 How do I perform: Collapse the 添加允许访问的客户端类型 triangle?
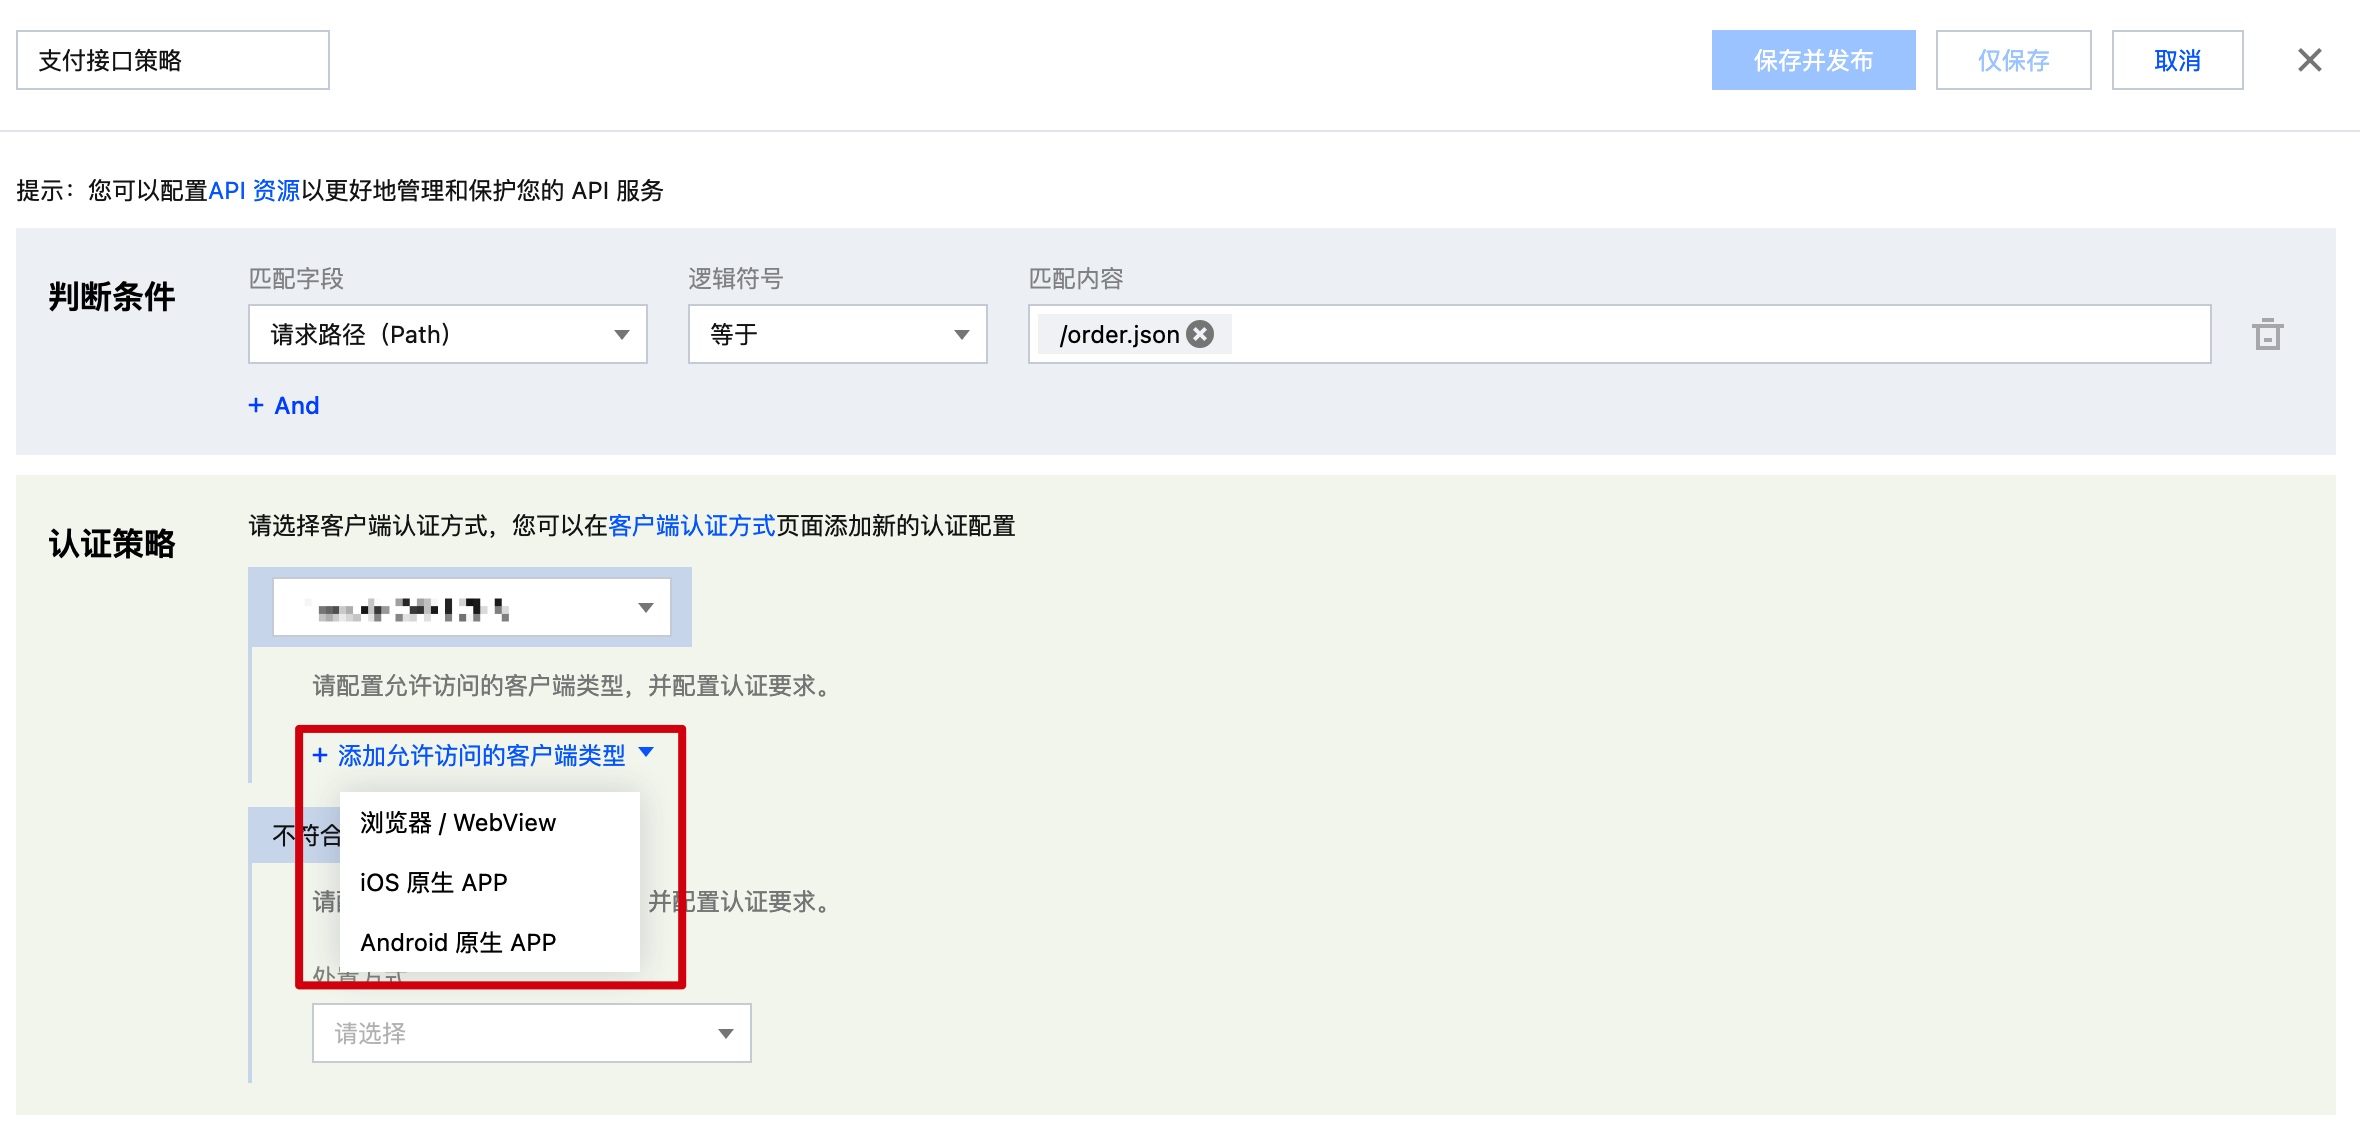point(646,753)
